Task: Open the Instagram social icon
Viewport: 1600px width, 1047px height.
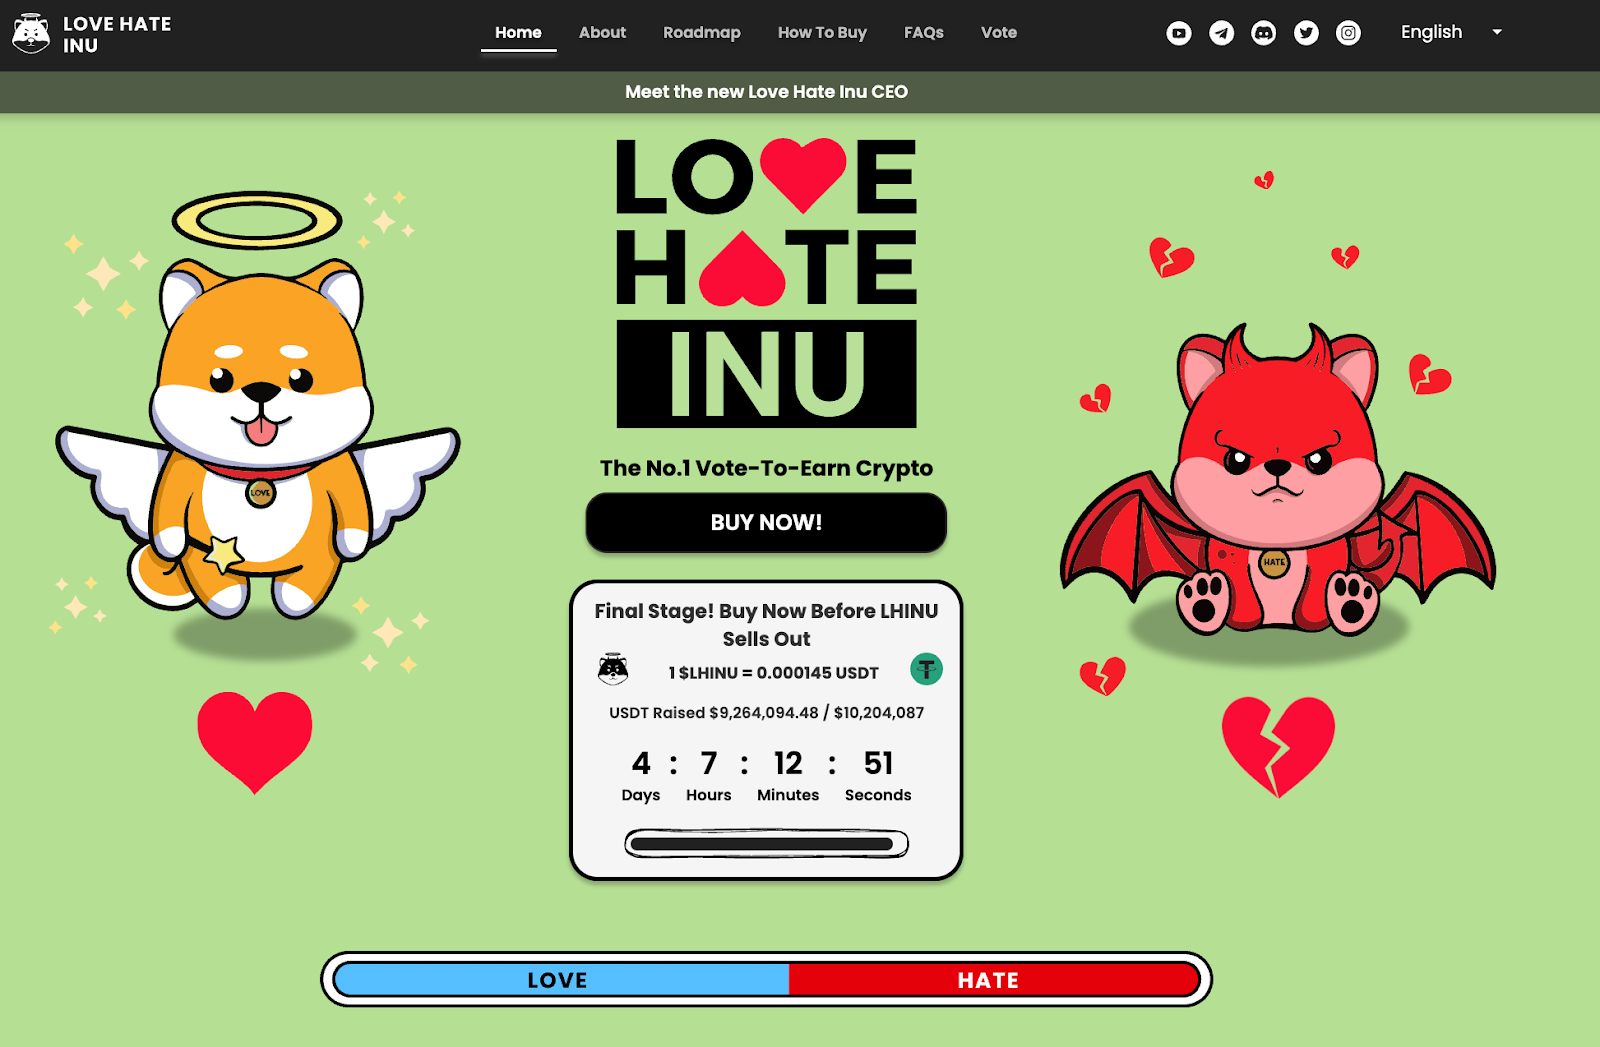Action: pos(1348,33)
